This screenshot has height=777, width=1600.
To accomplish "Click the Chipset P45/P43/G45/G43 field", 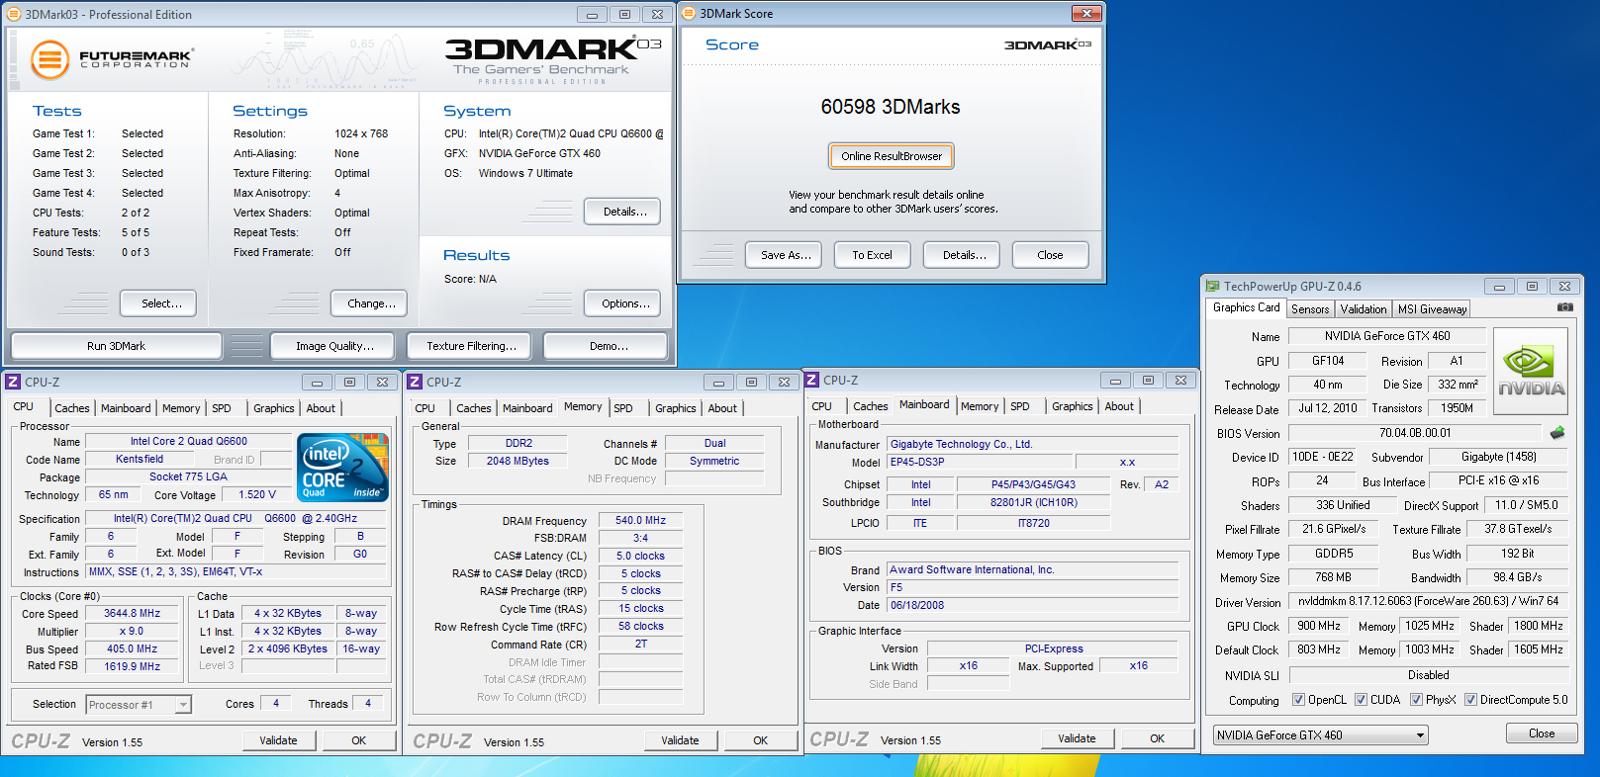I will coord(1032,484).
